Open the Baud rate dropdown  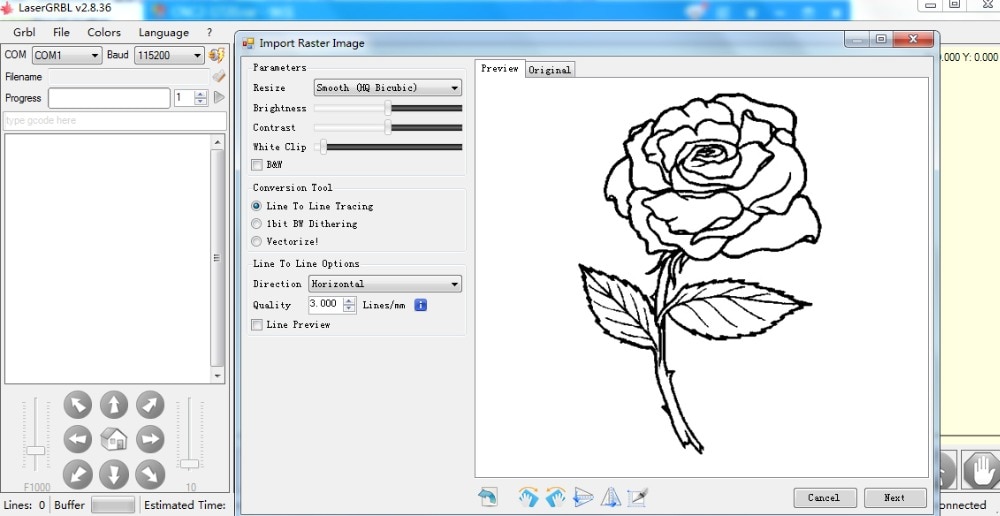169,55
